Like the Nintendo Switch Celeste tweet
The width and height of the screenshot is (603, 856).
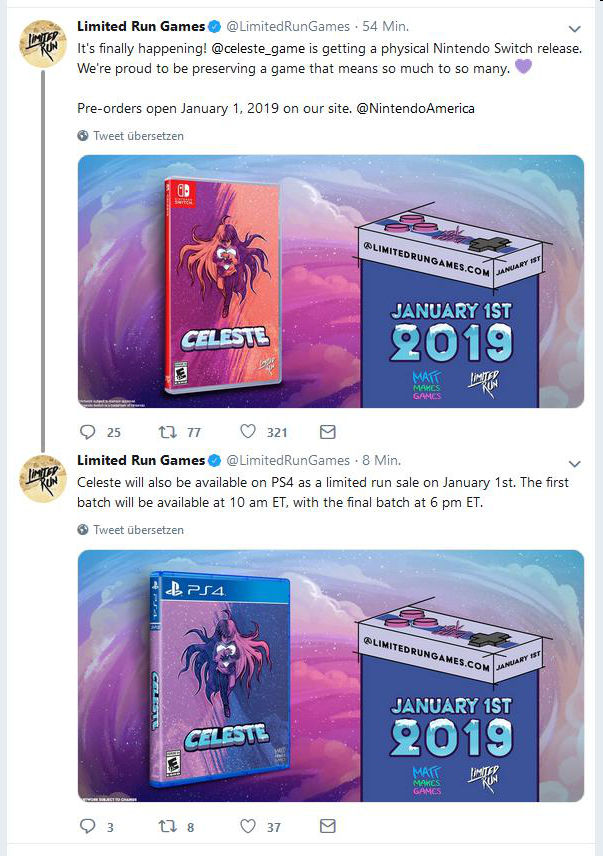pyautogui.click(x=248, y=432)
